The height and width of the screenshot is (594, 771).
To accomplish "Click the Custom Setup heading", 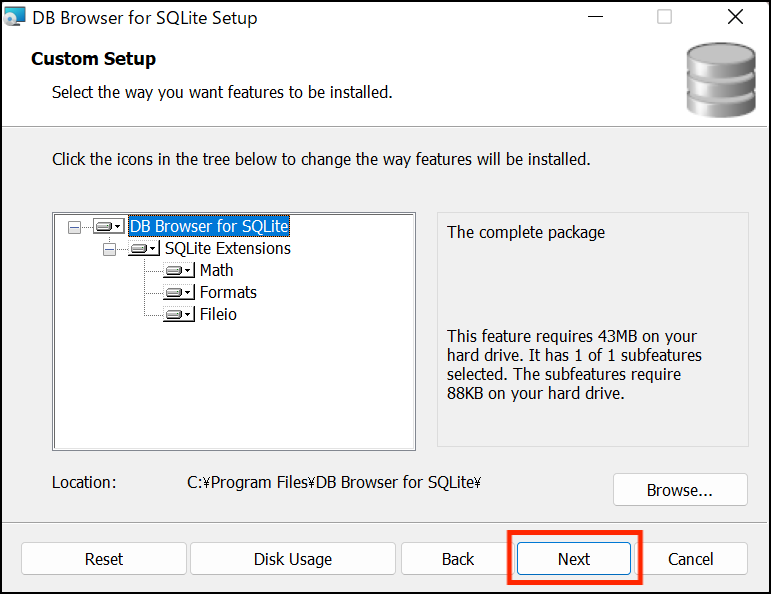I will pos(93,59).
